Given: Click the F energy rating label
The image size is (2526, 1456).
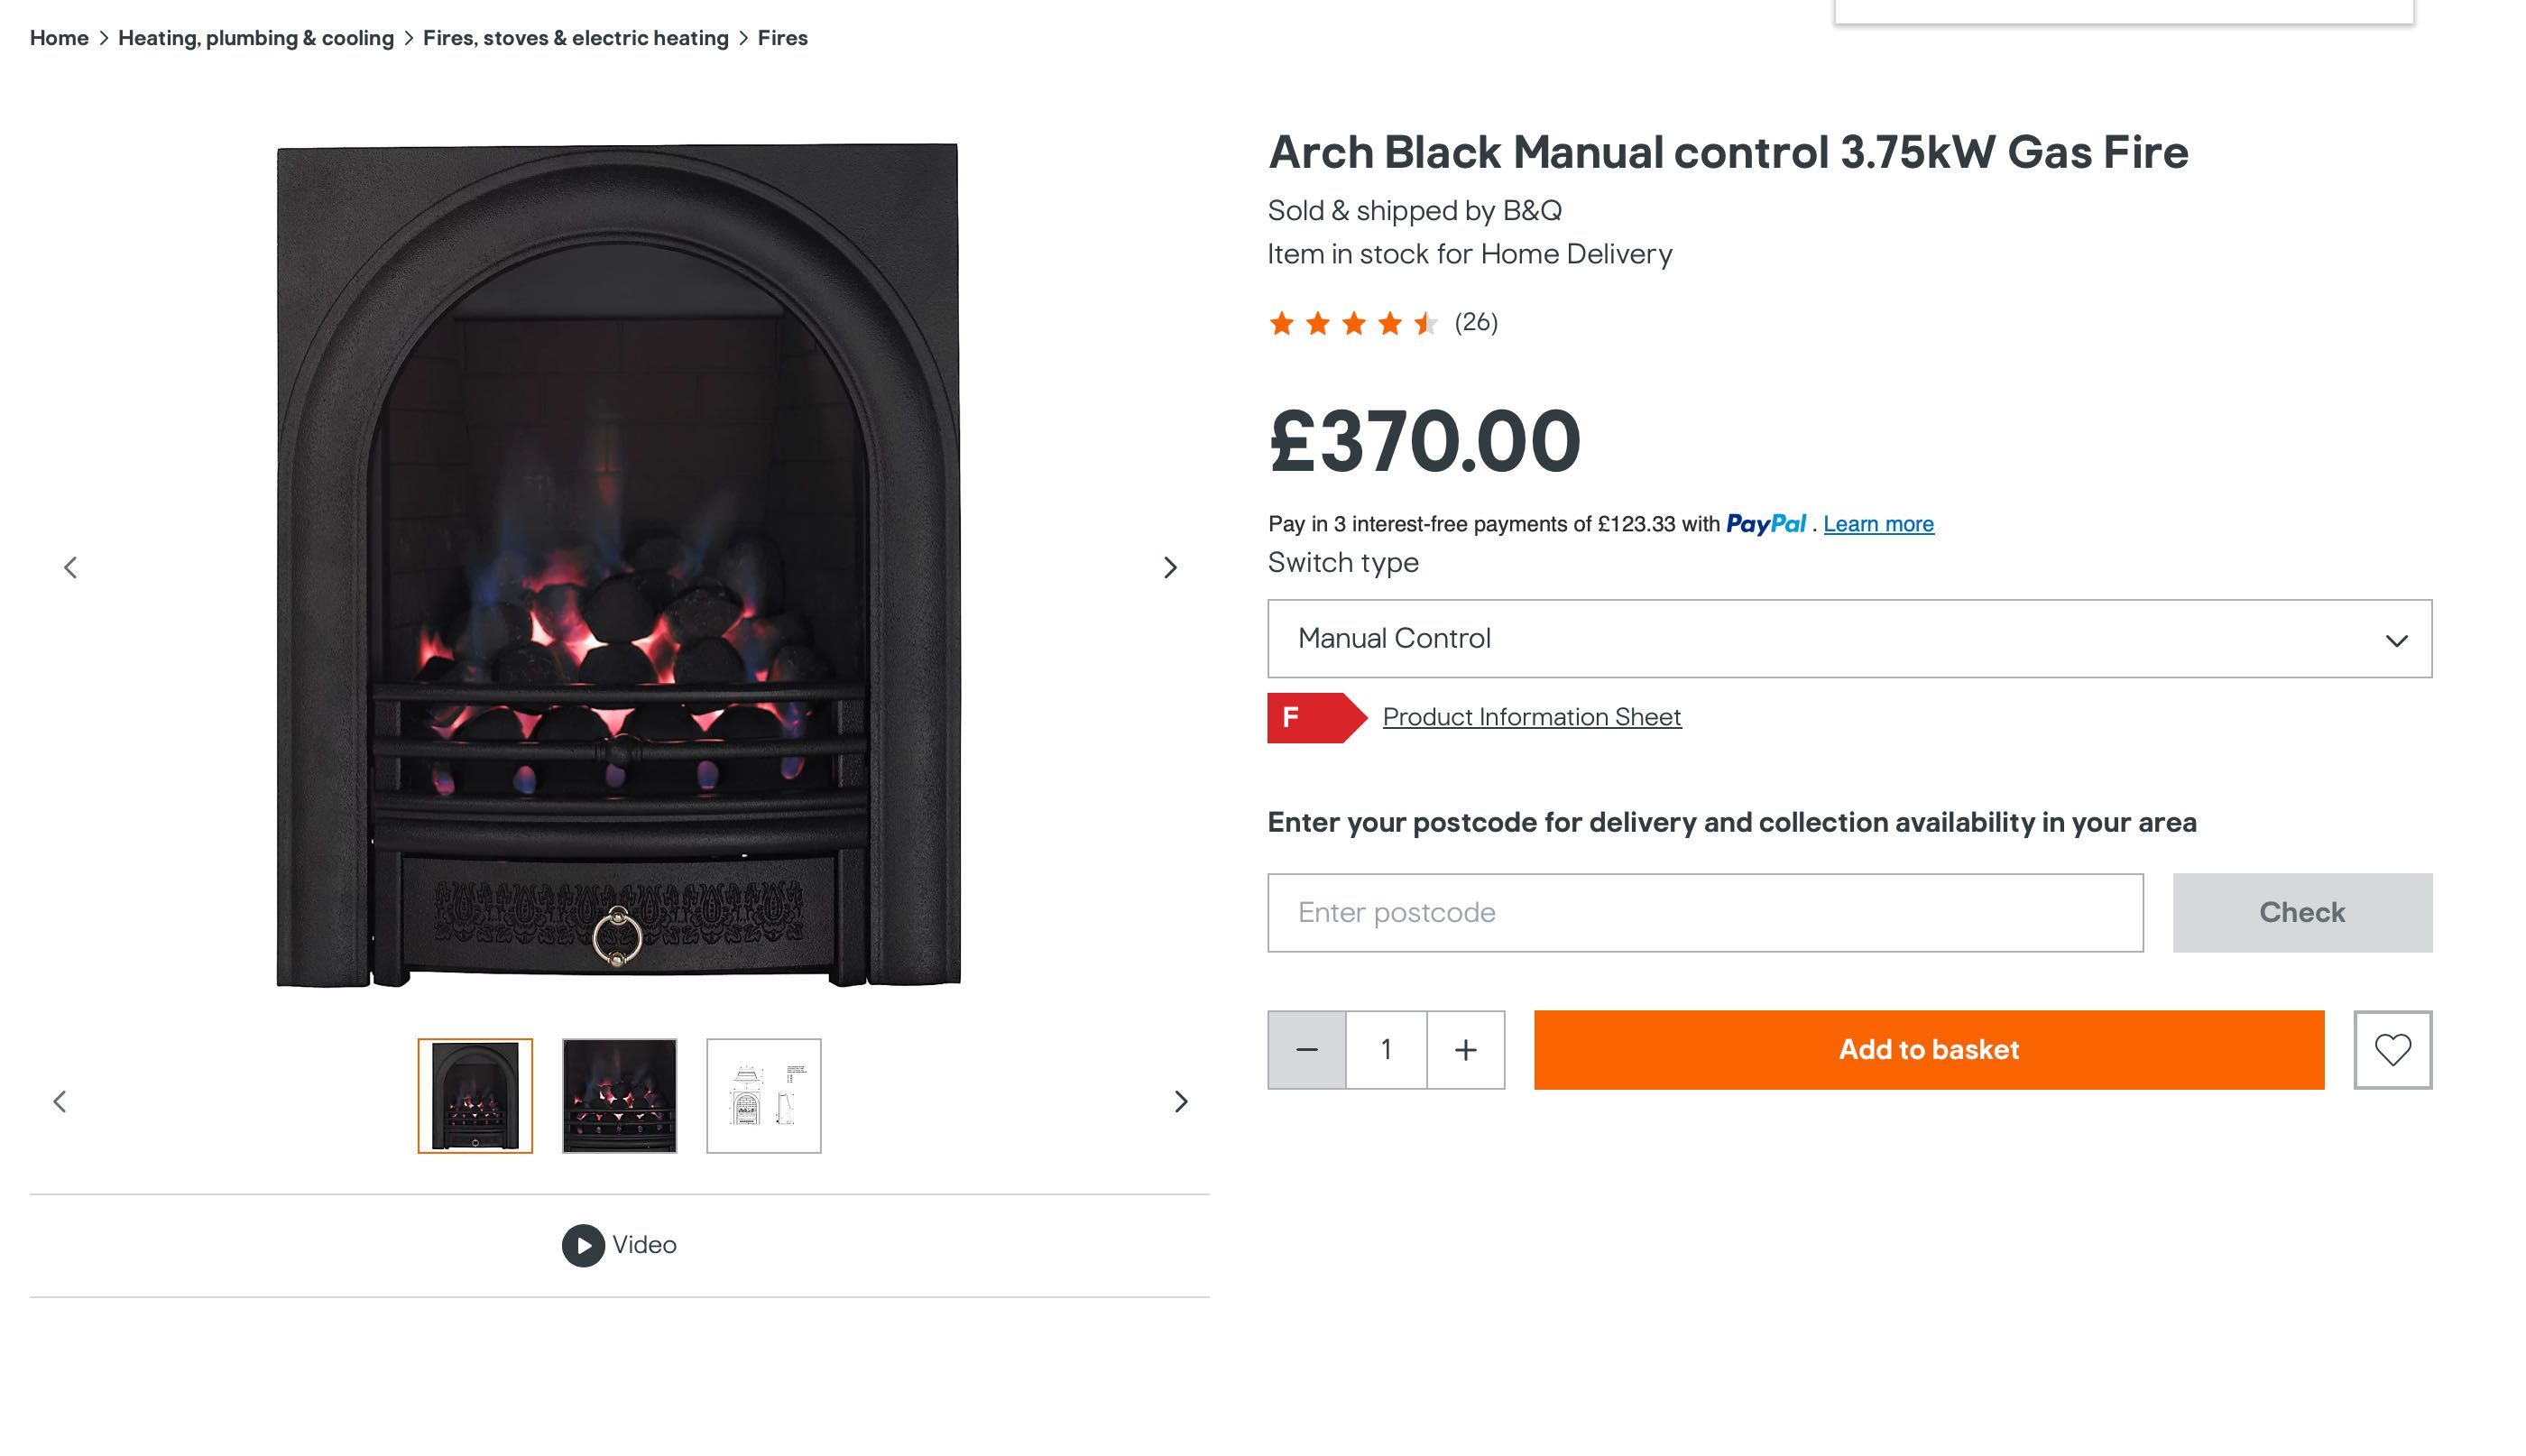Looking at the screenshot, I should click(x=1316, y=717).
